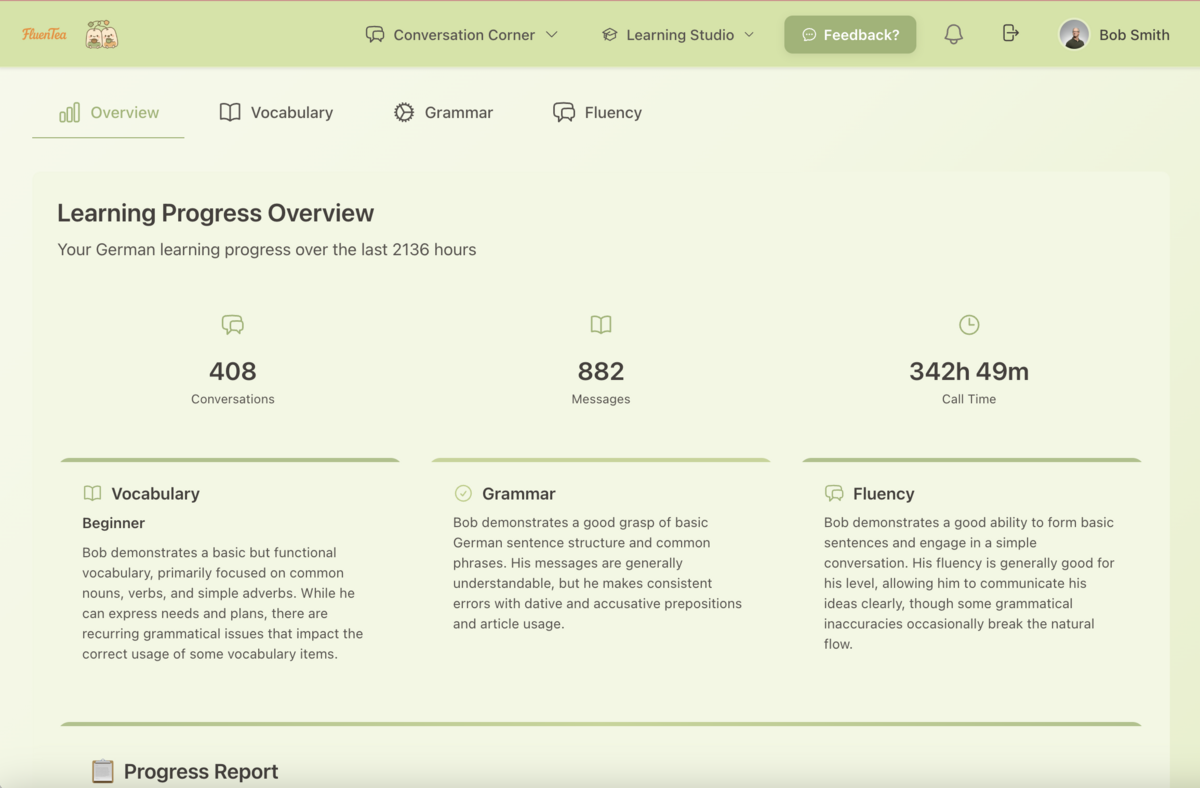The image size is (1200, 788).
Task: Open the Grammar tab
Action: (444, 112)
